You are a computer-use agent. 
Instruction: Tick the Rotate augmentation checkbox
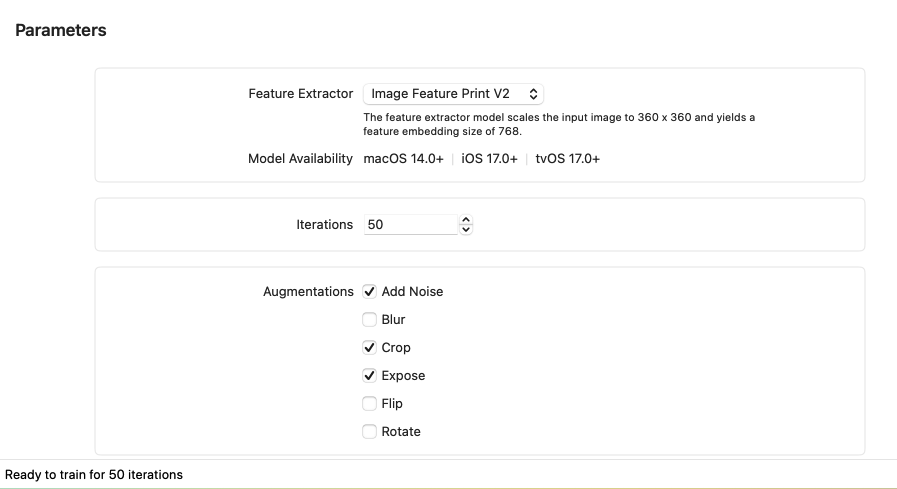click(x=370, y=432)
